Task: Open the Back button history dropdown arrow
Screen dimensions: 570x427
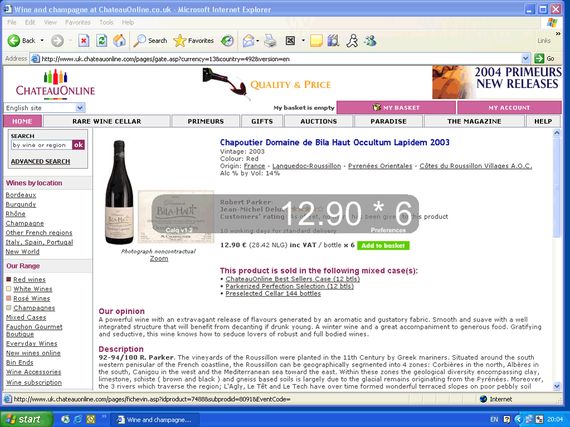Action: point(42,41)
